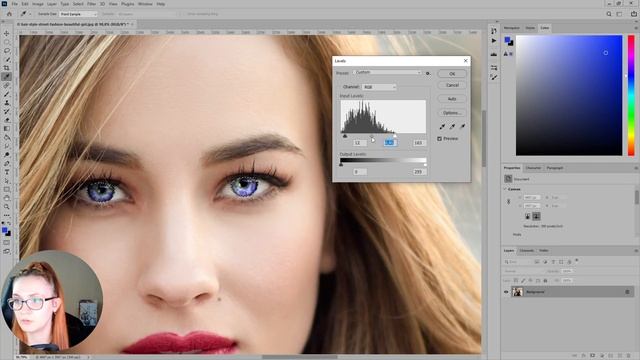The image size is (640, 360).
Task: Open the Filter menu
Action: [91, 4]
